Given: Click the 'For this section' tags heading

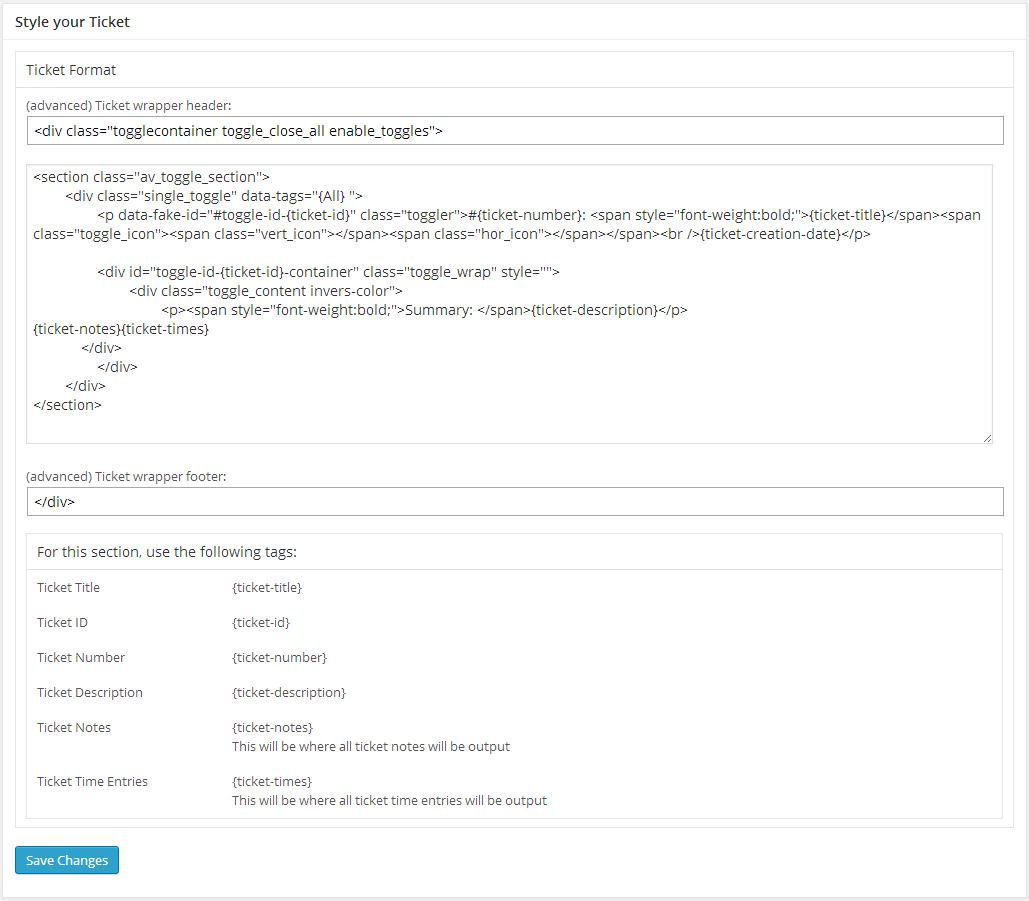Looking at the screenshot, I should click(x=167, y=552).
